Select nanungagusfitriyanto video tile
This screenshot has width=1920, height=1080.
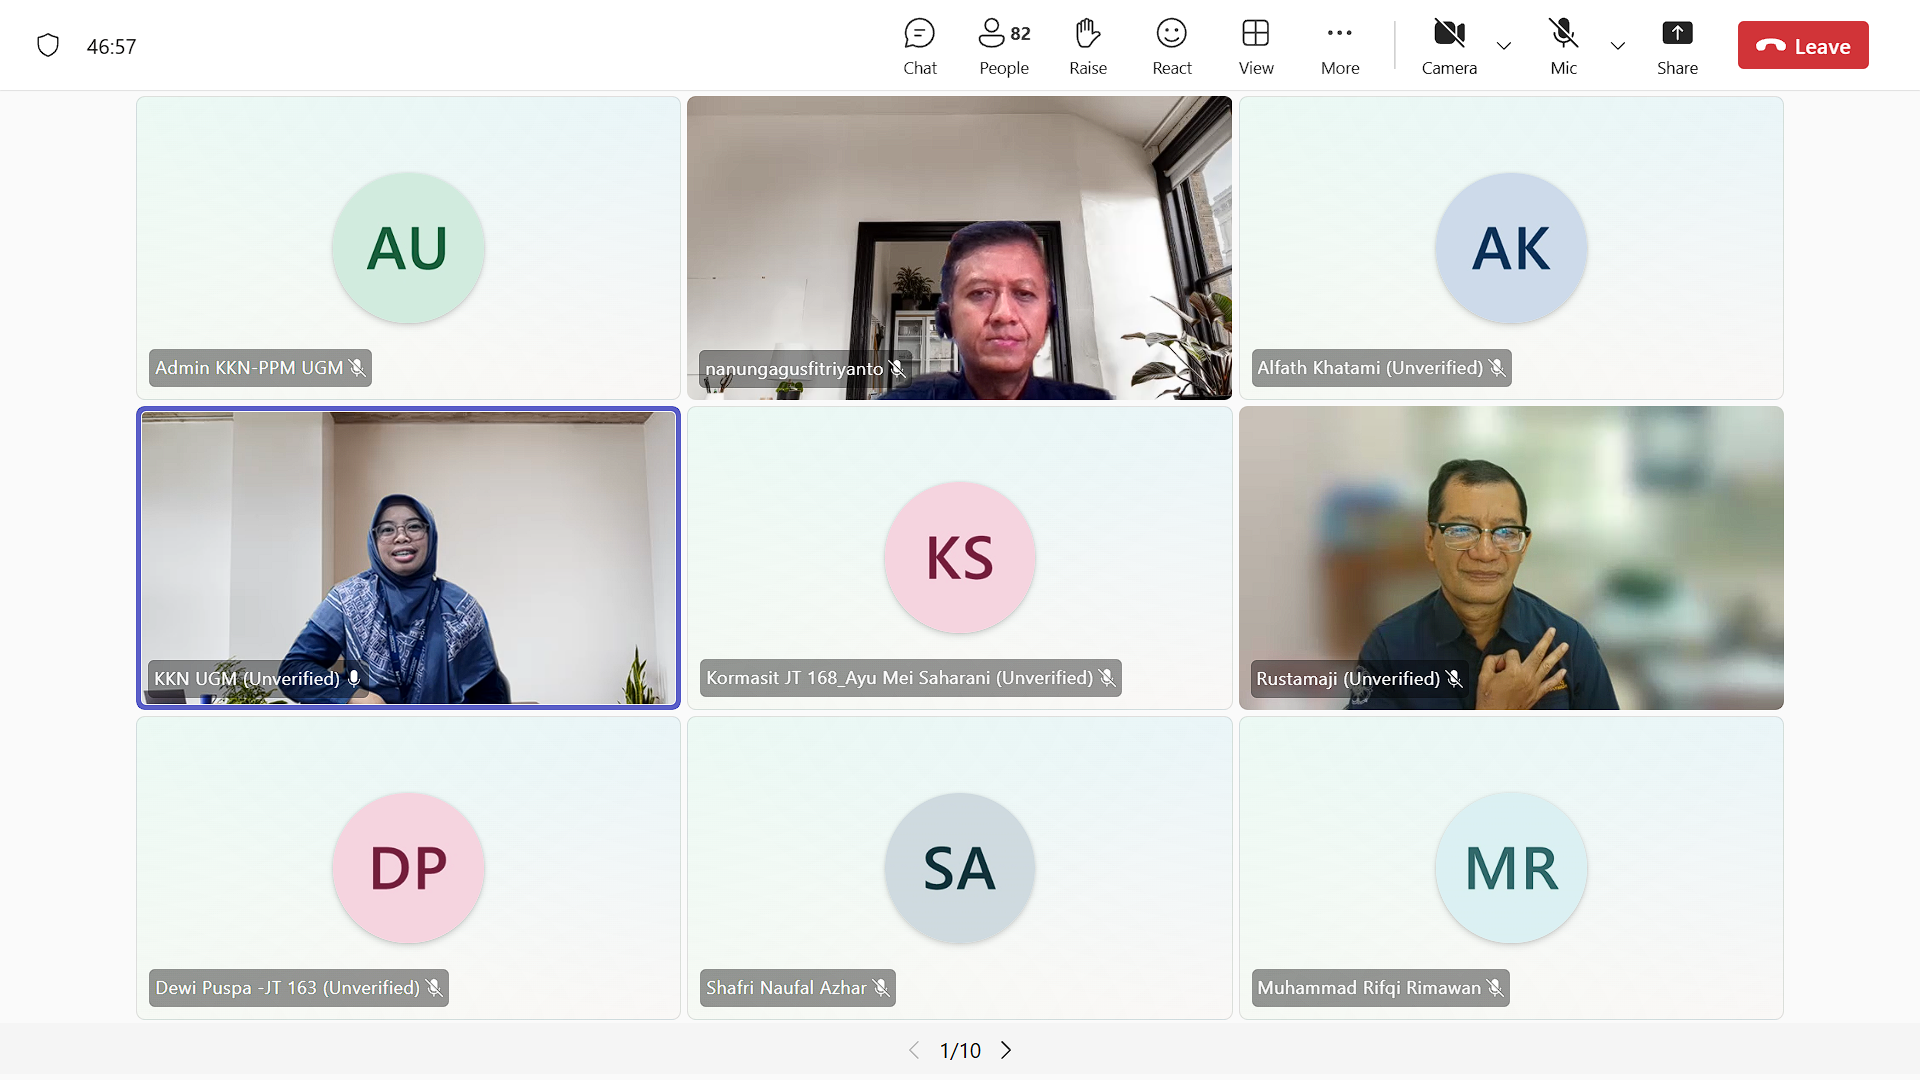(x=958, y=247)
